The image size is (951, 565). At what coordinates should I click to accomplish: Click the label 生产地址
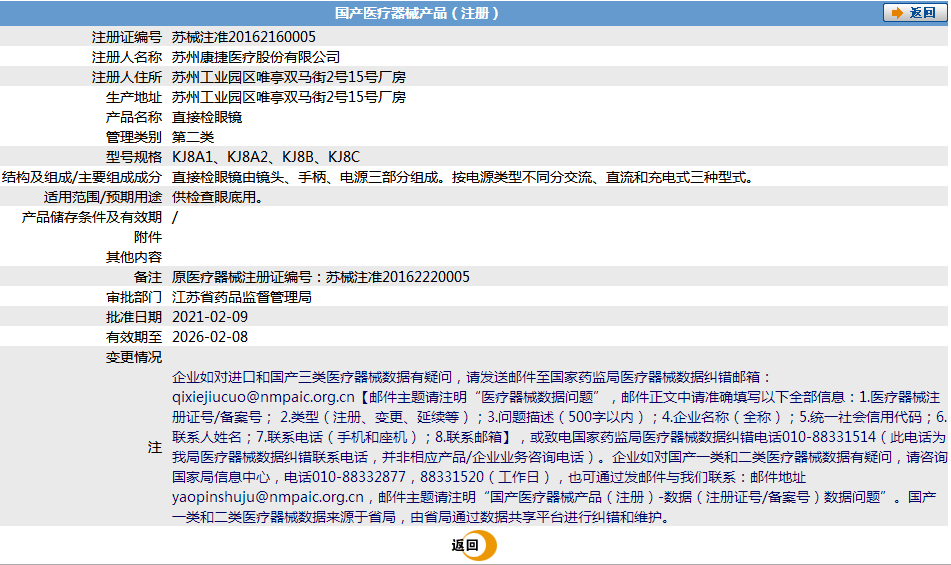pyautogui.click(x=134, y=97)
